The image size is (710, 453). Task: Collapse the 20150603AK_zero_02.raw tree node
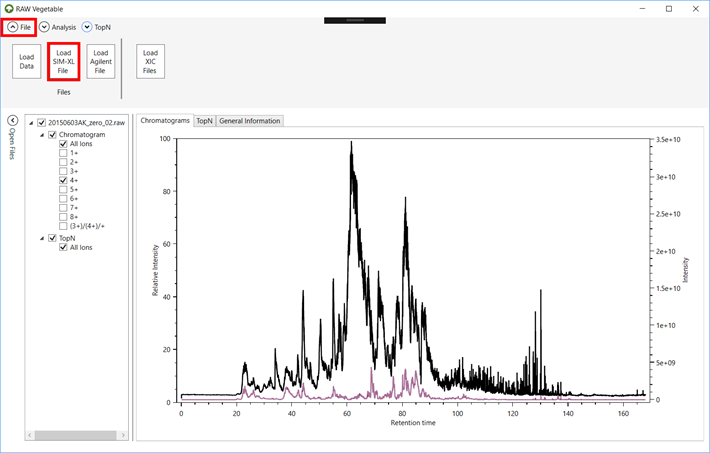[31, 123]
